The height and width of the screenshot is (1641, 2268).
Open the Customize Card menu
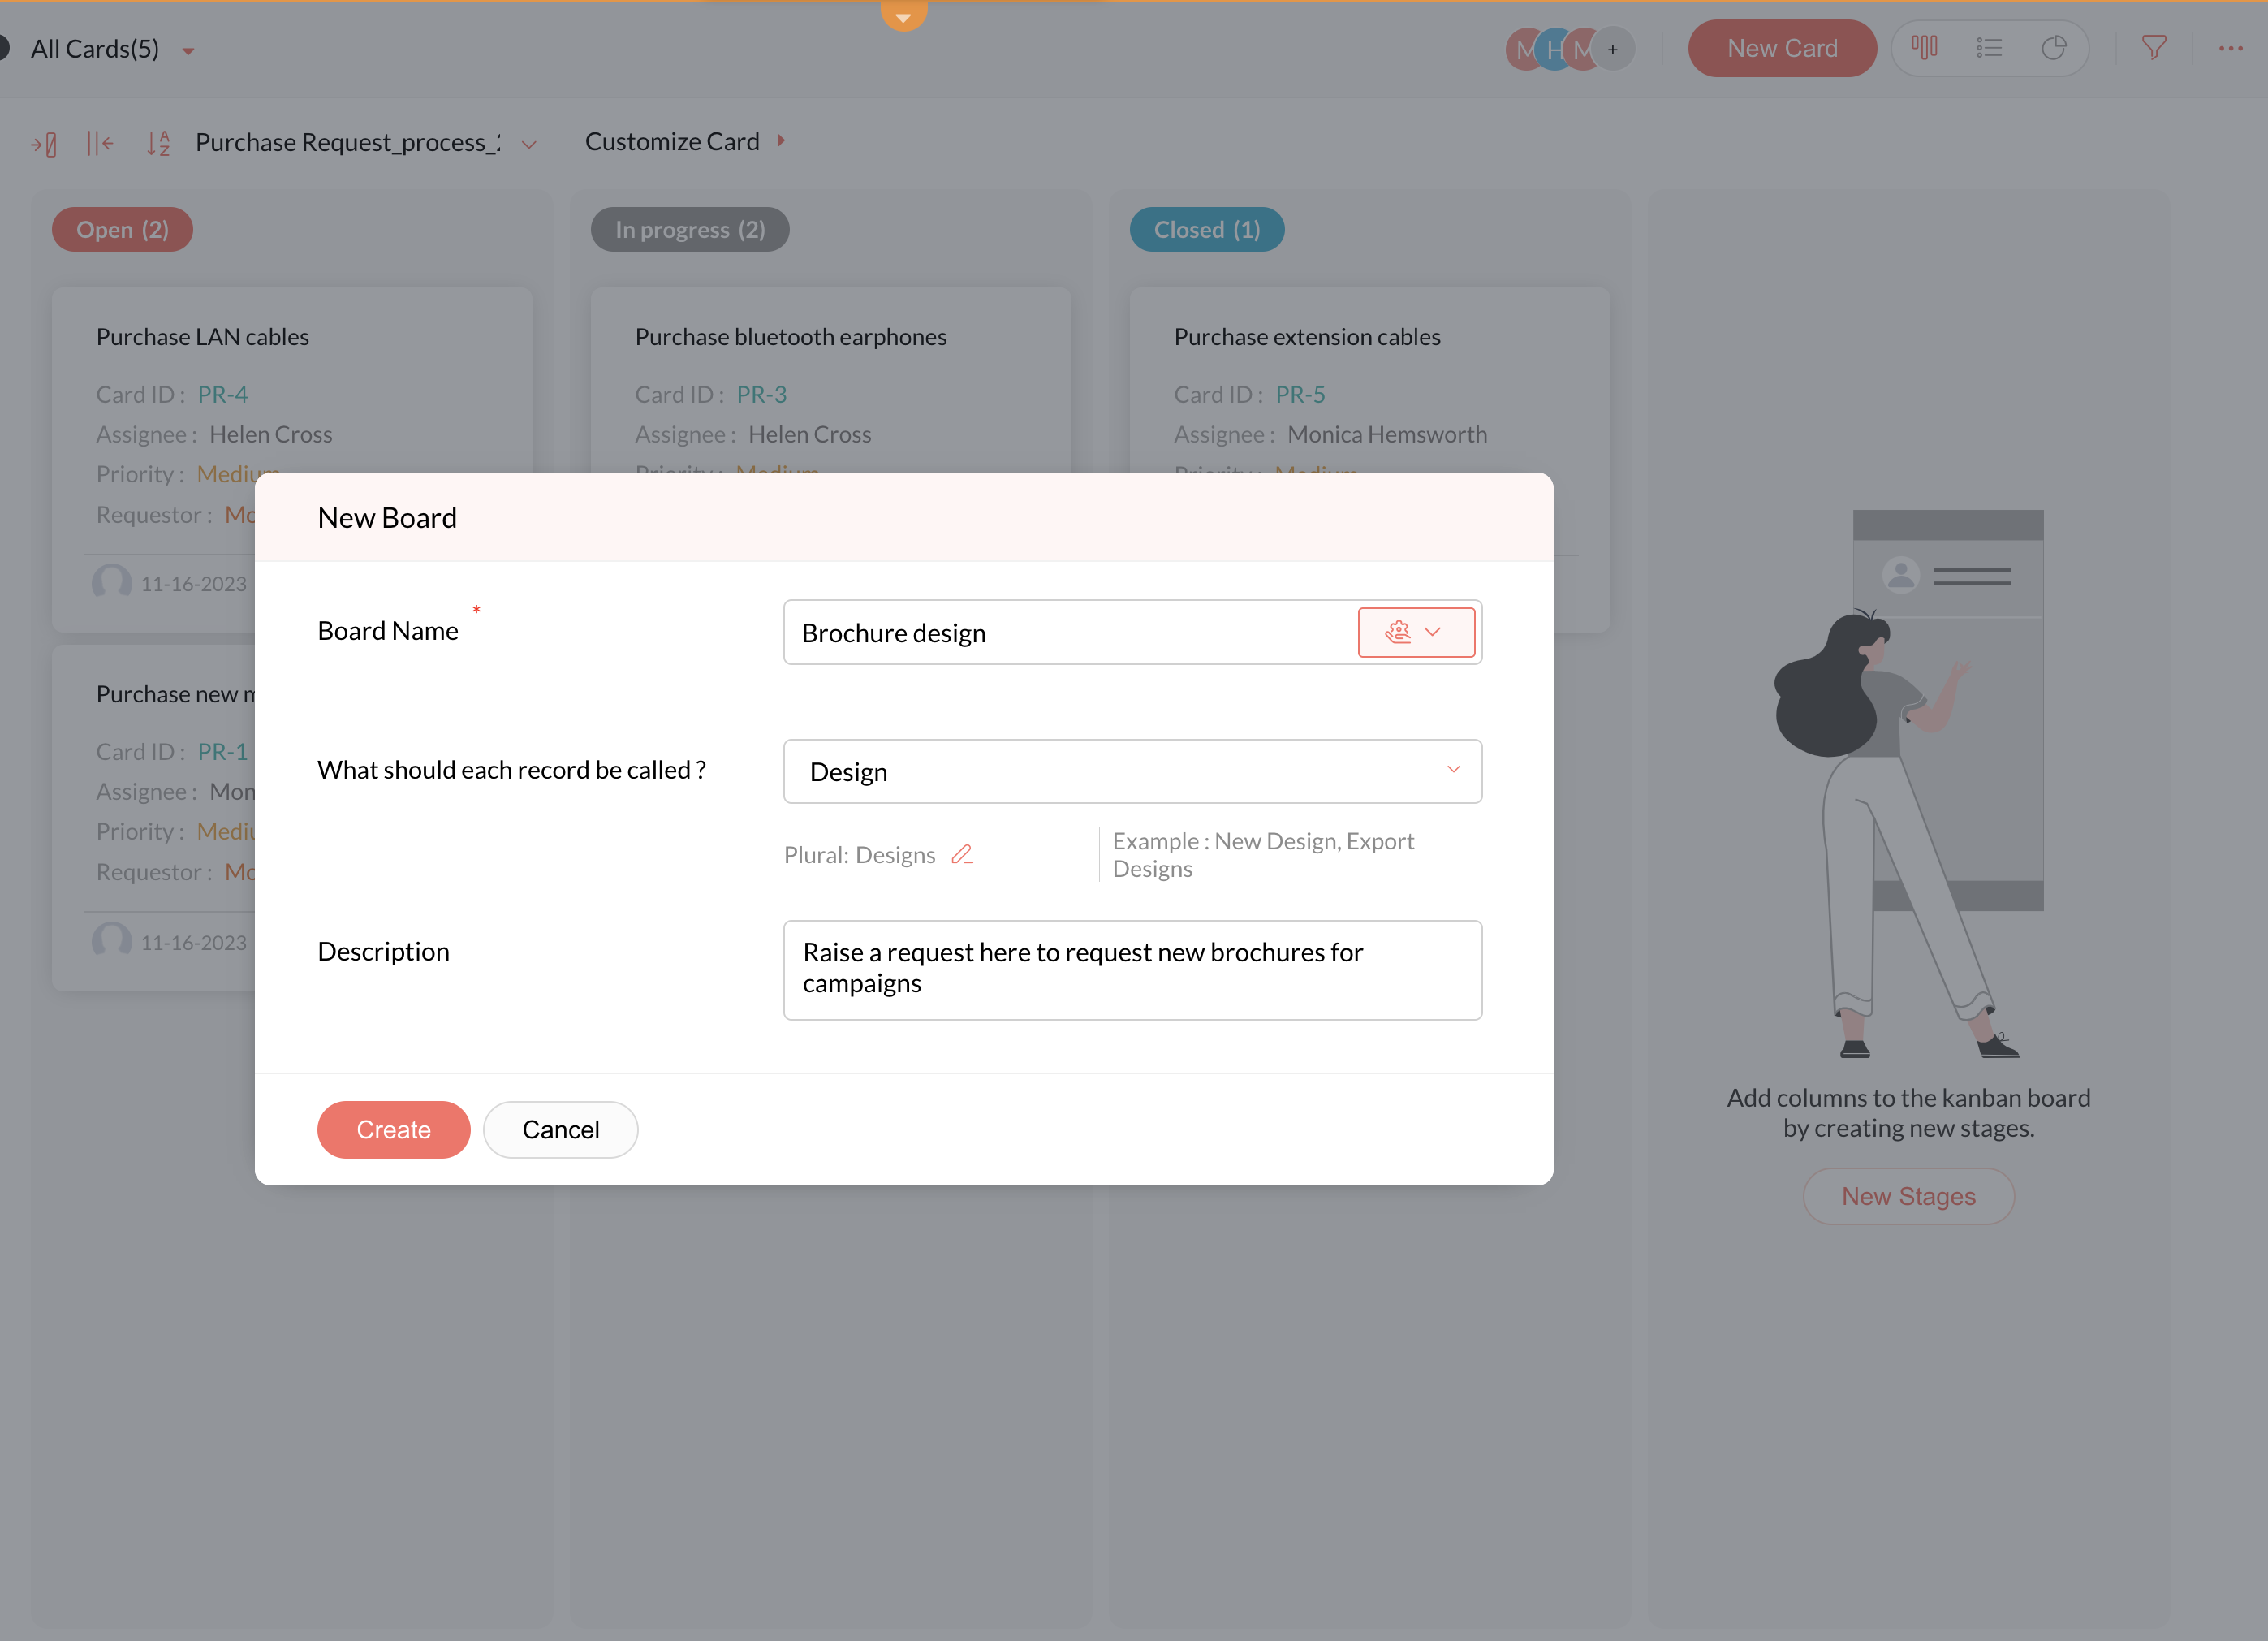point(685,142)
